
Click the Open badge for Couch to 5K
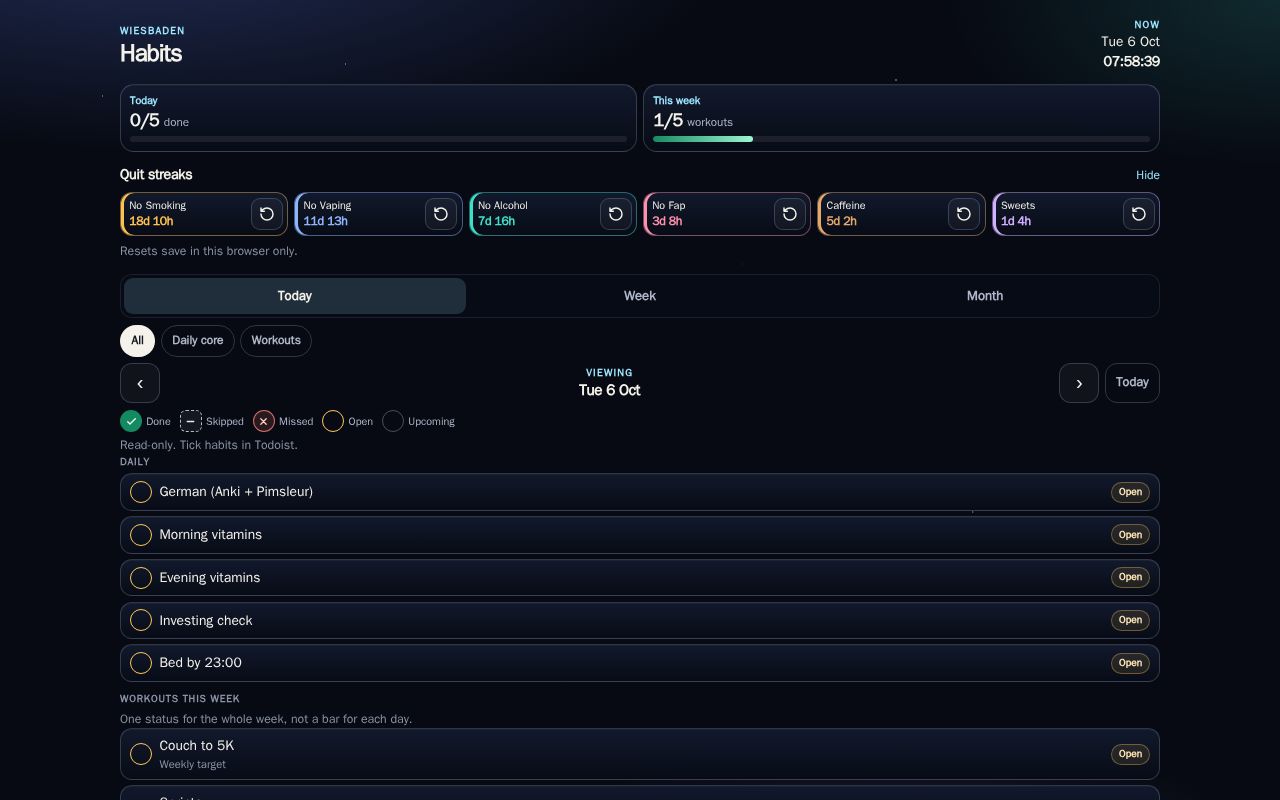tap(1130, 754)
